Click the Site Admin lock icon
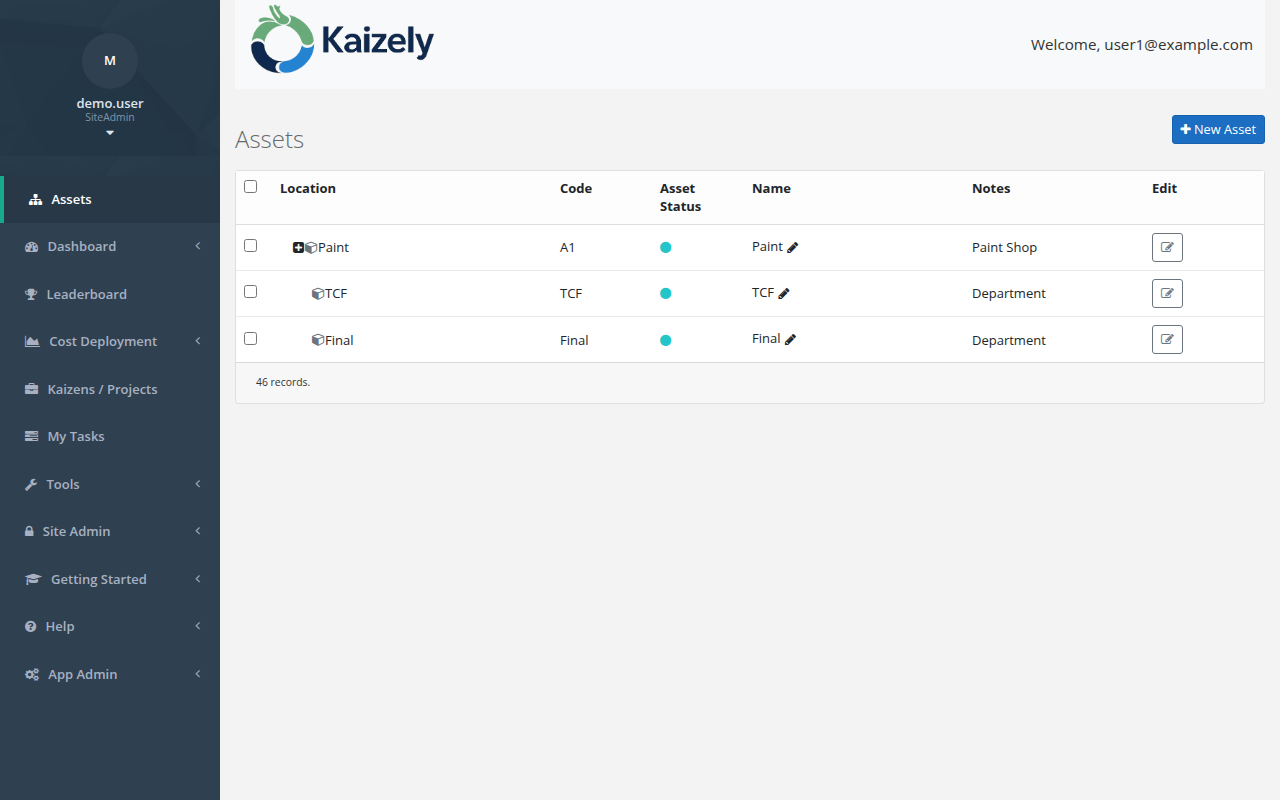 tap(28, 531)
